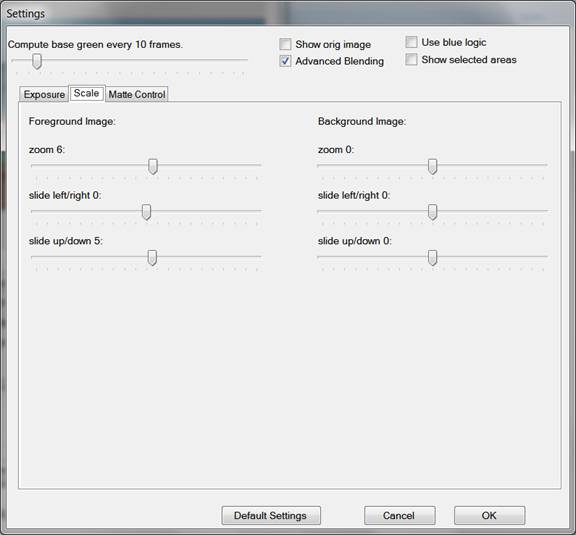This screenshot has height=535, width=576.
Task: Click the Foreground zoom slider track's right end
Action: pyautogui.click(x=259, y=165)
